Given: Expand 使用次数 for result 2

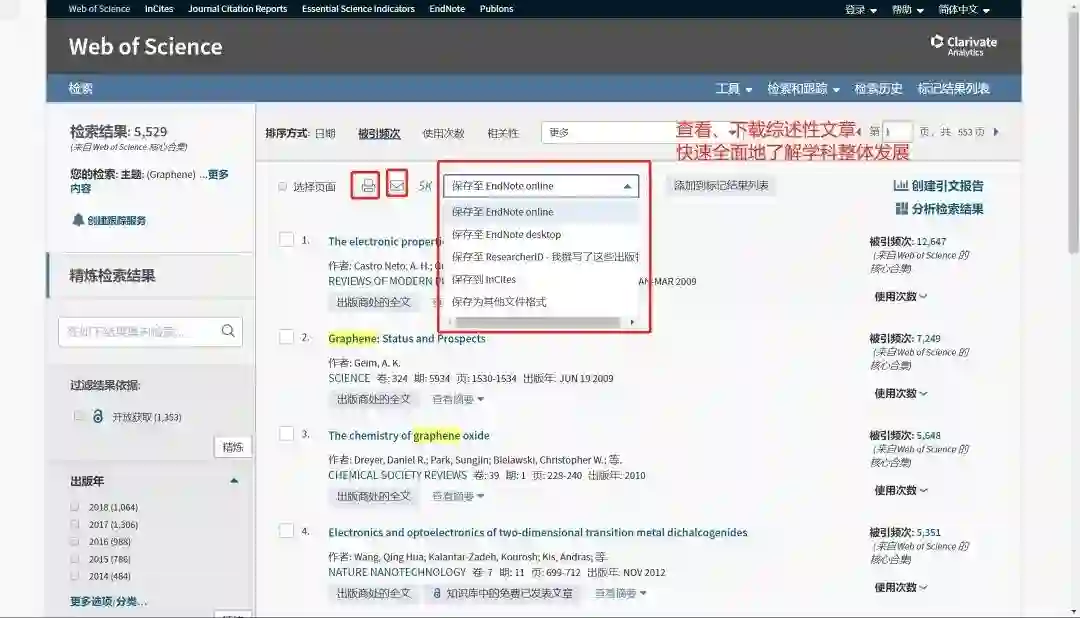Looking at the screenshot, I should (900, 393).
